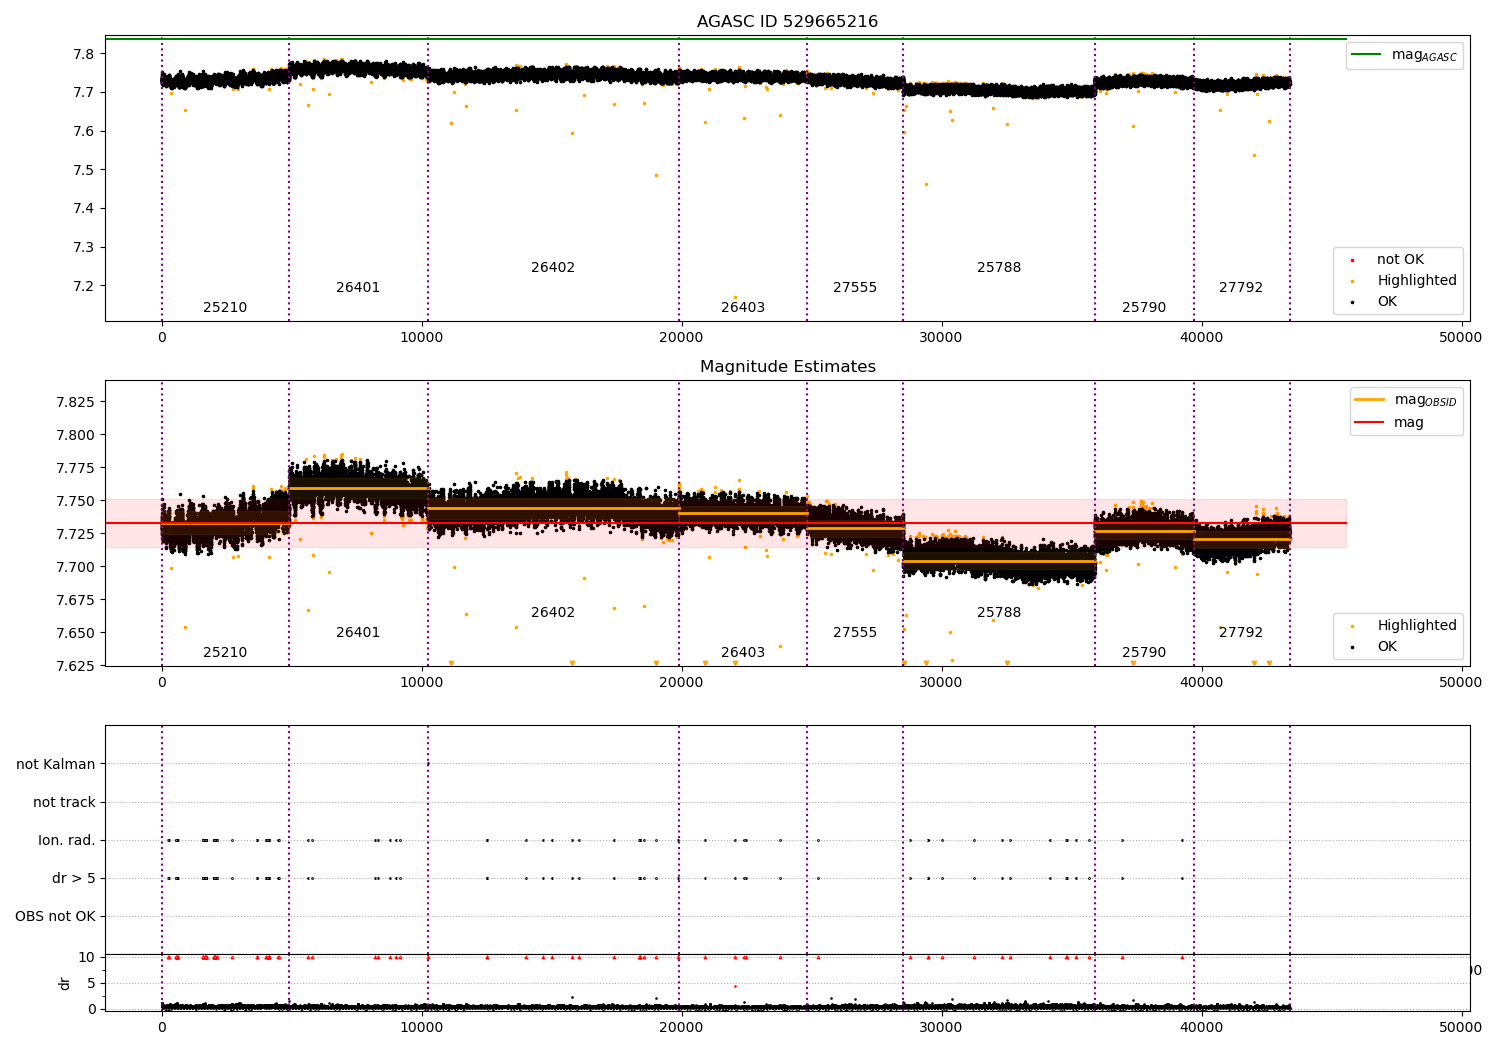Click the red mag line in middle plot
Viewport: 1500px width, 1050px height.
point(726,523)
